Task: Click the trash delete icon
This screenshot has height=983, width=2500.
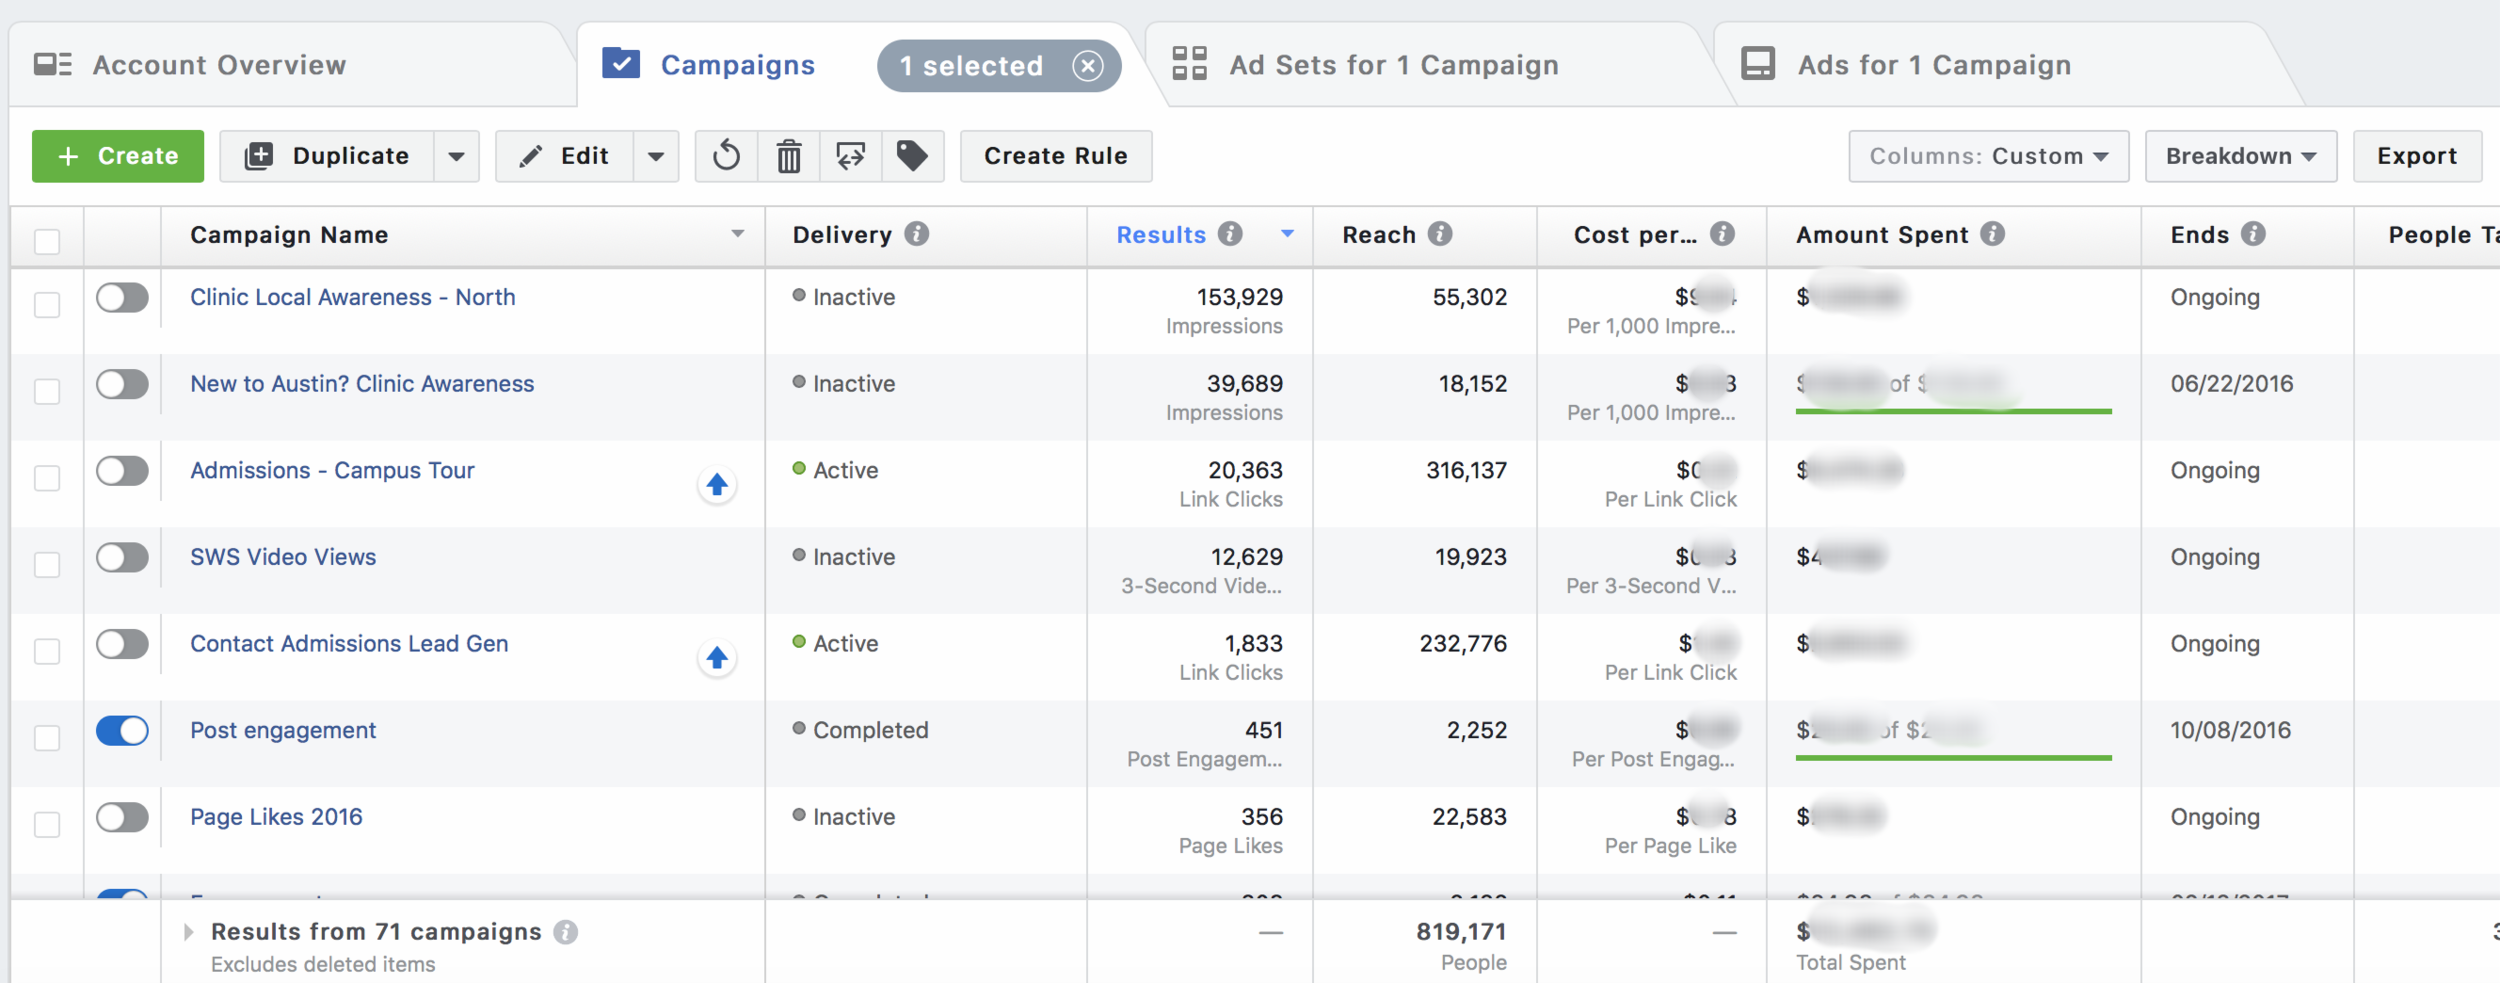Action: [789, 156]
